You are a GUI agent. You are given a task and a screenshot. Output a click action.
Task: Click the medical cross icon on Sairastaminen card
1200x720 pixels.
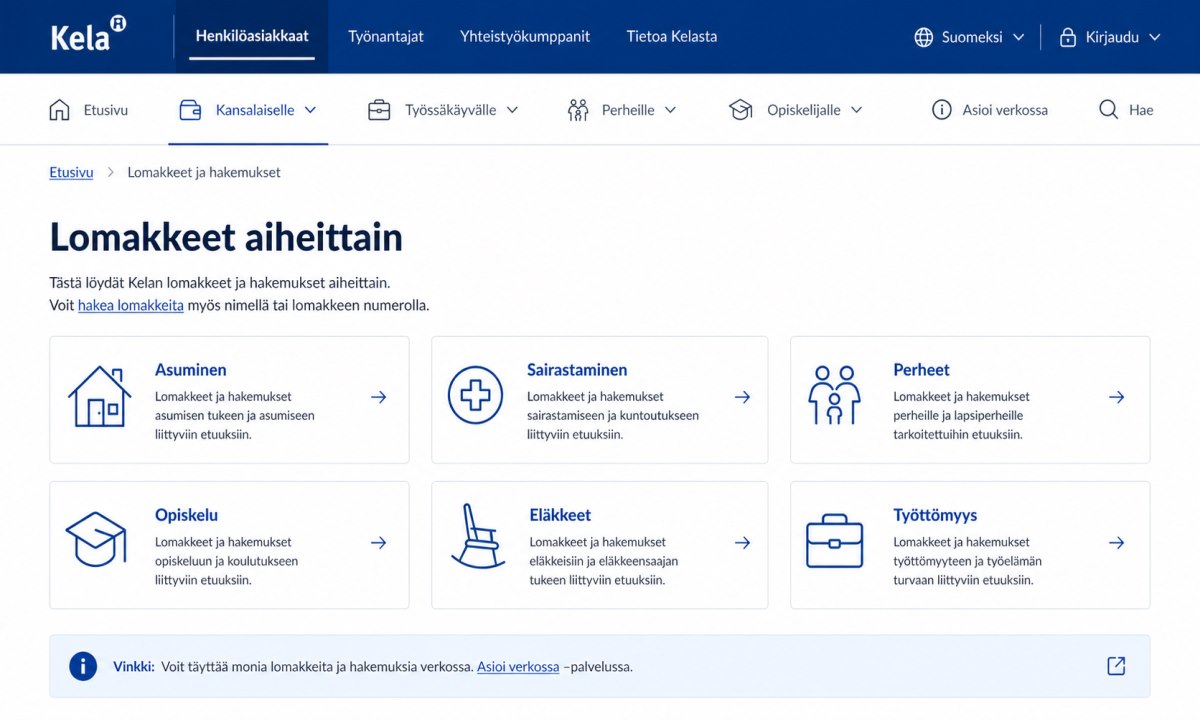tap(475, 396)
